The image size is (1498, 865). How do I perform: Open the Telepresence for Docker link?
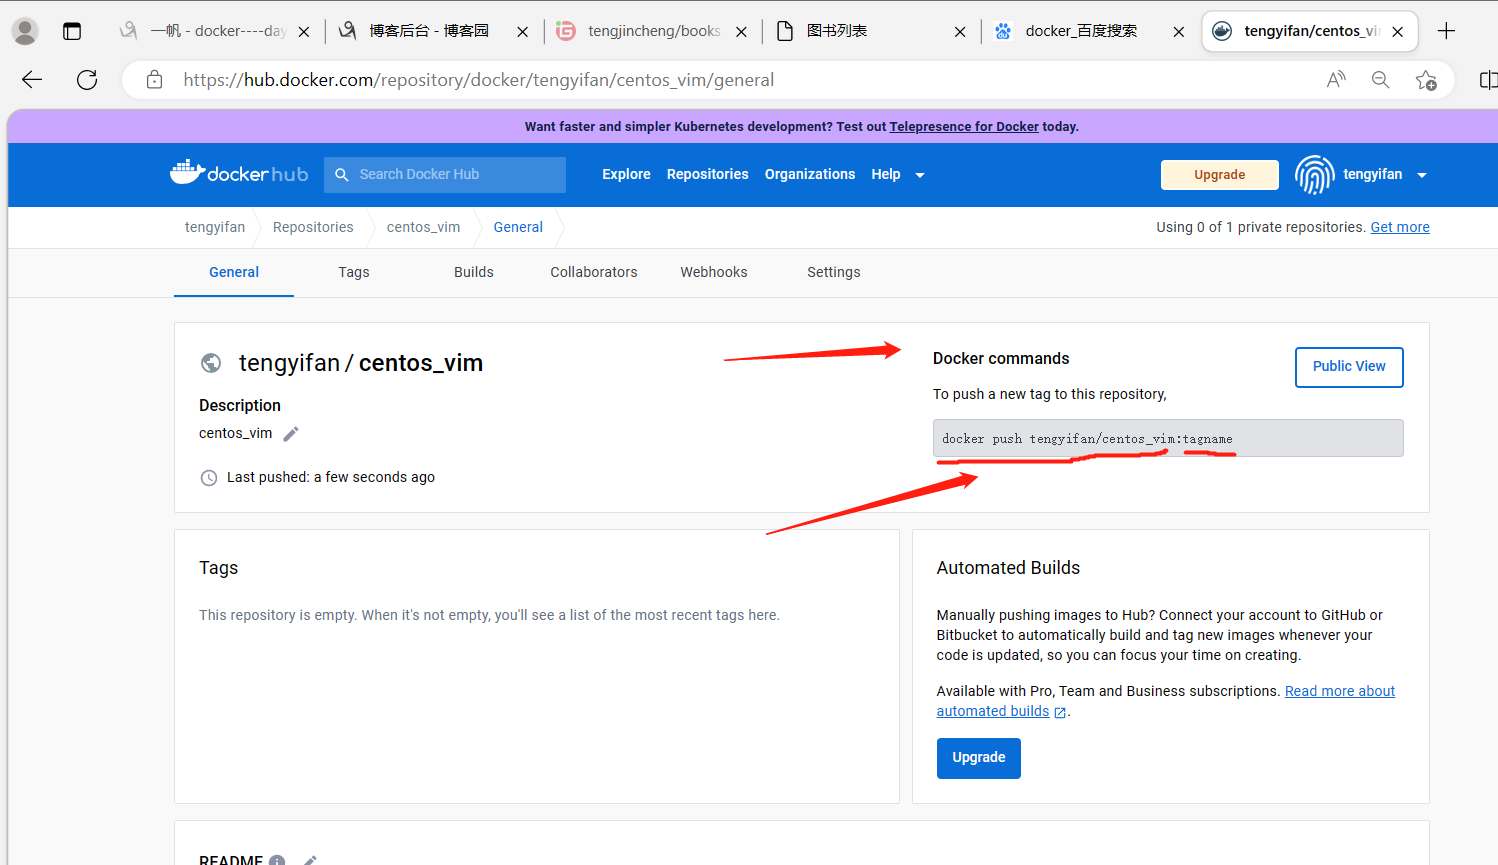click(964, 127)
